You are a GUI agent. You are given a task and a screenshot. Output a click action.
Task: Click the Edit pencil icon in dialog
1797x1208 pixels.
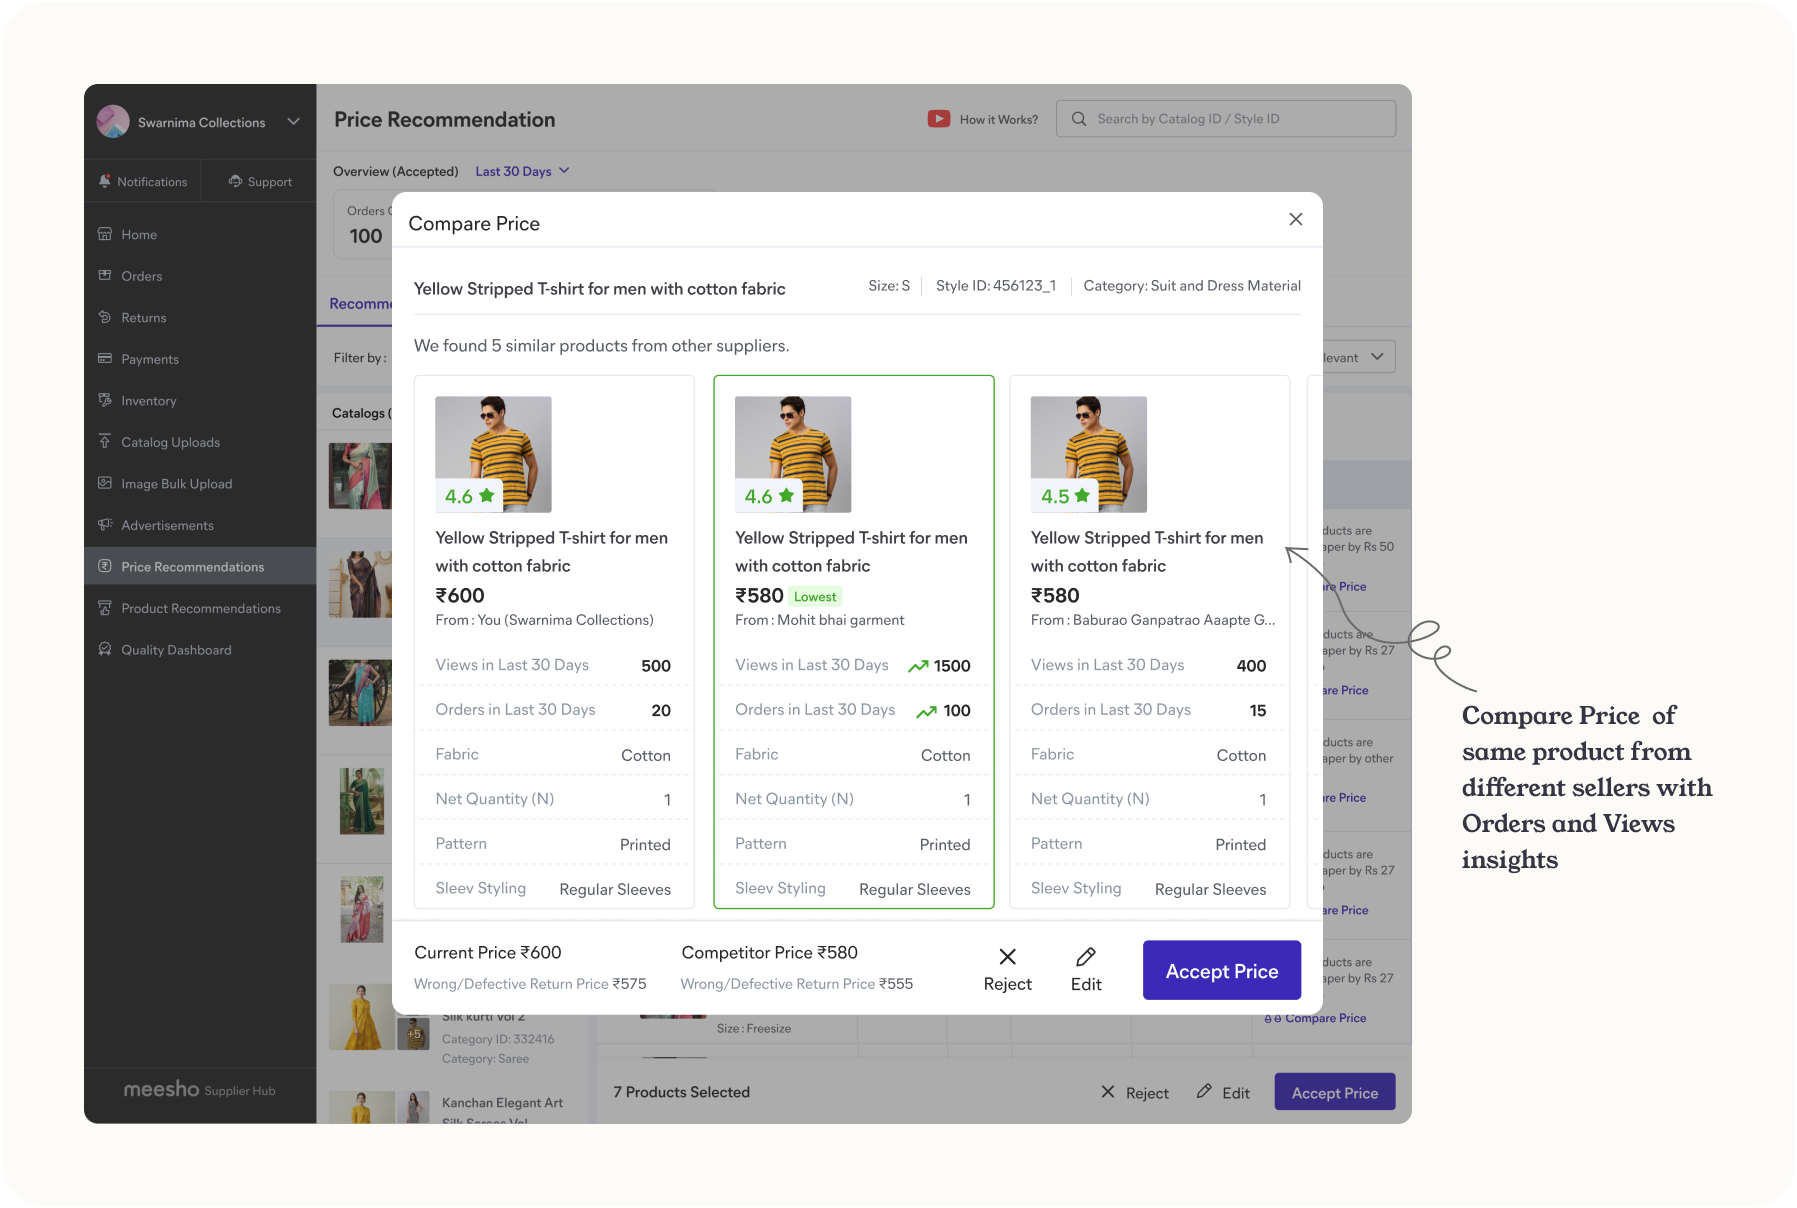pos(1086,957)
